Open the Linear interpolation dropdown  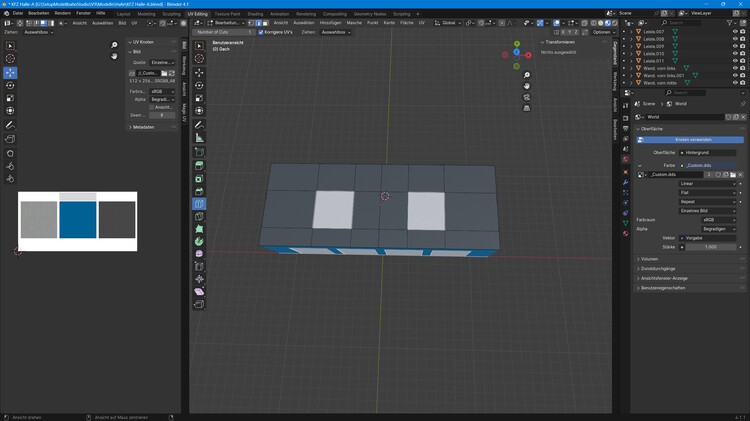(x=707, y=184)
